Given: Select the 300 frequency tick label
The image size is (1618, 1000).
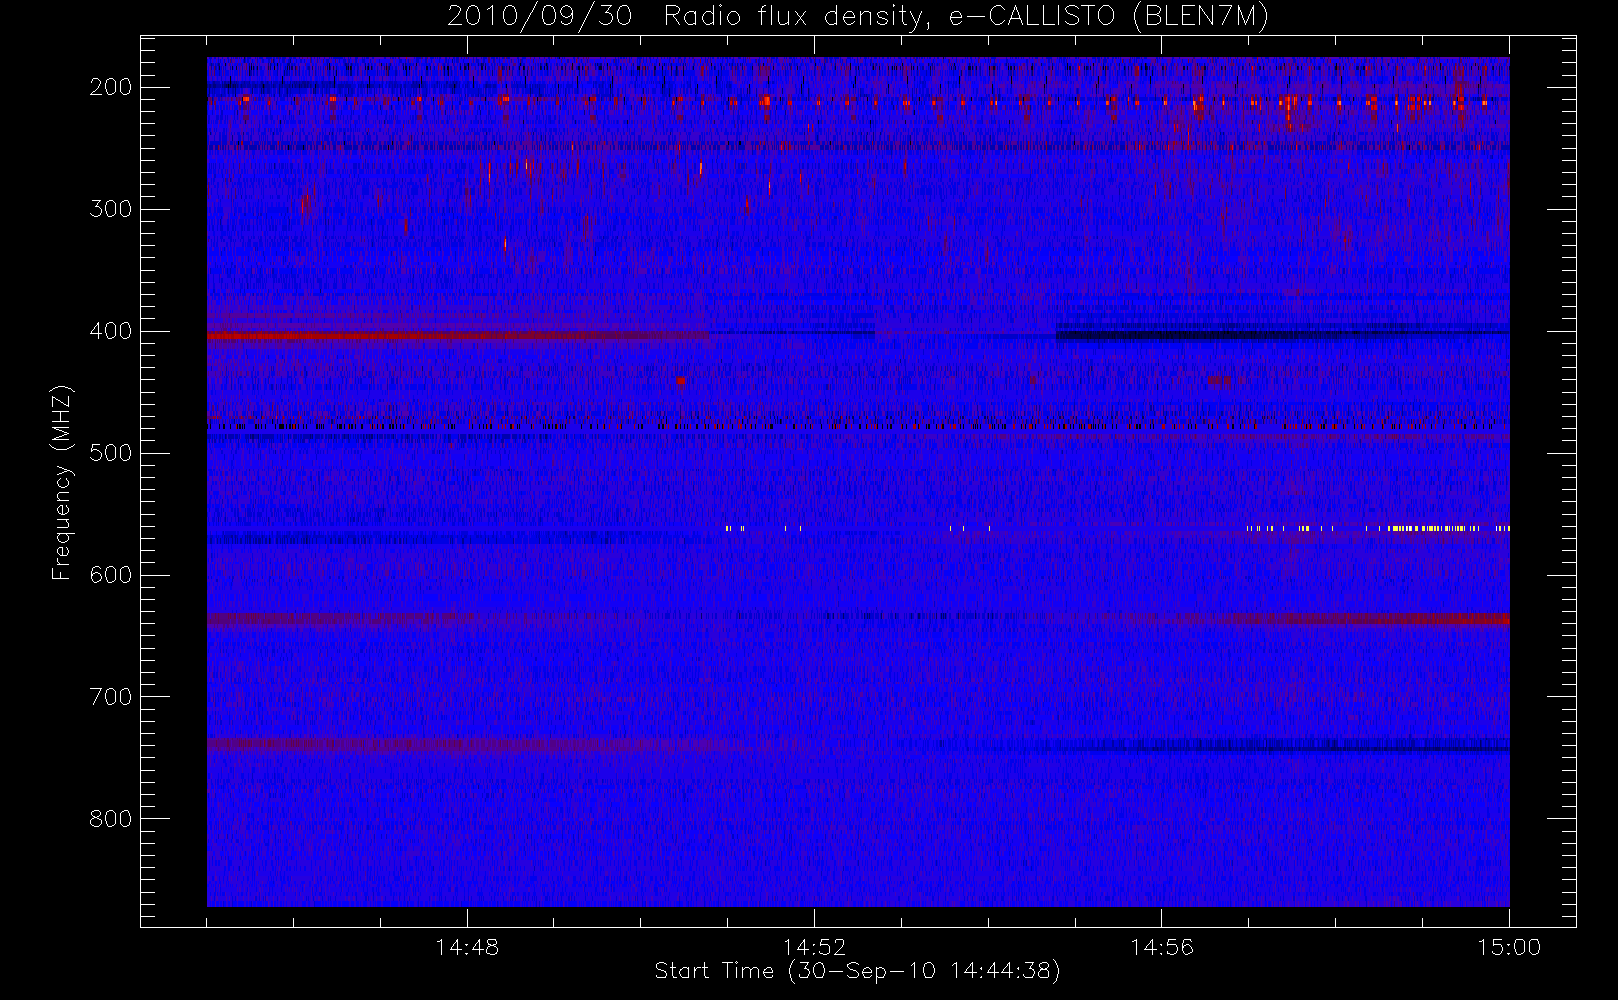Looking at the screenshot, I should tap(111, 209).
